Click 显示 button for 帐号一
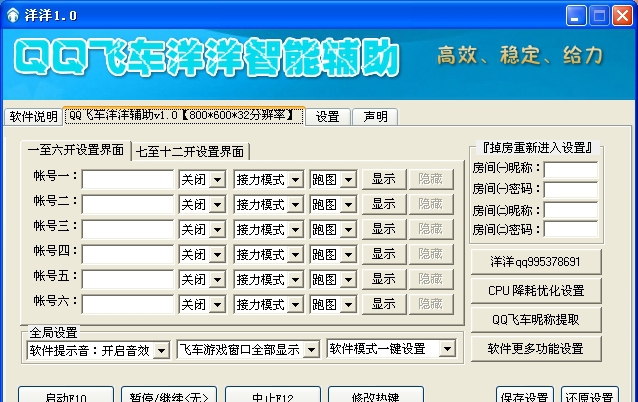638x402 pixels. (x=384, y=179)
